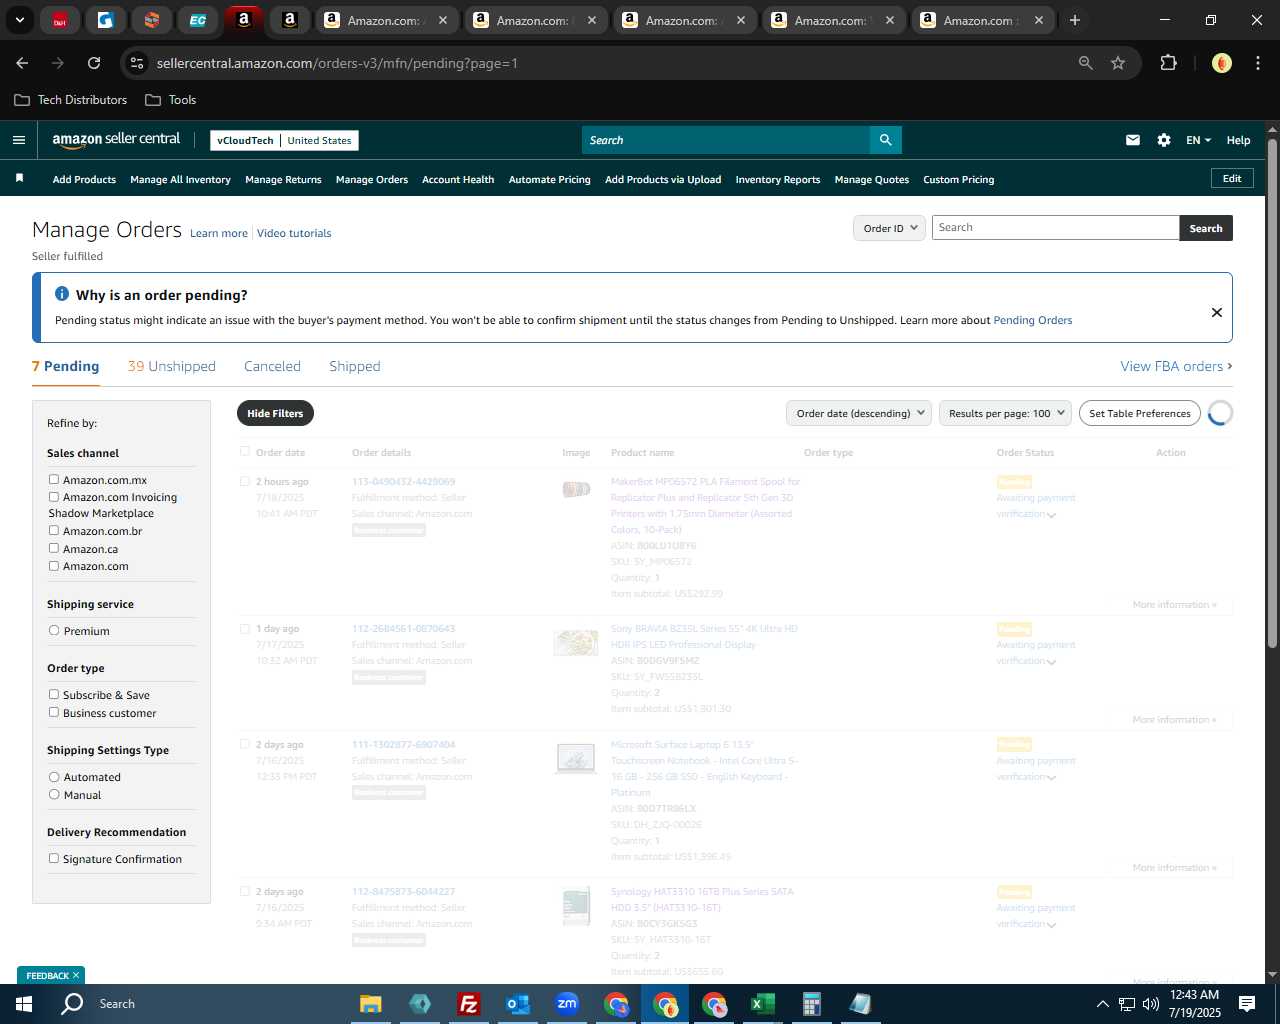
Task: Click the Amazon Seller Central logo
Action: [116, 140]
